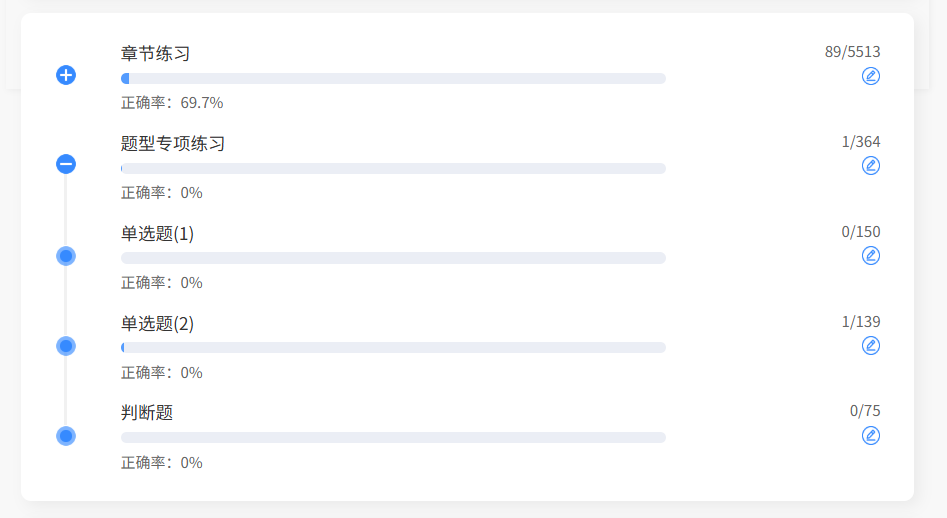The width and height of the screenshot is (947, 518).
Task: Click the 章节练习 progress bar
Action: click(393, 78)
